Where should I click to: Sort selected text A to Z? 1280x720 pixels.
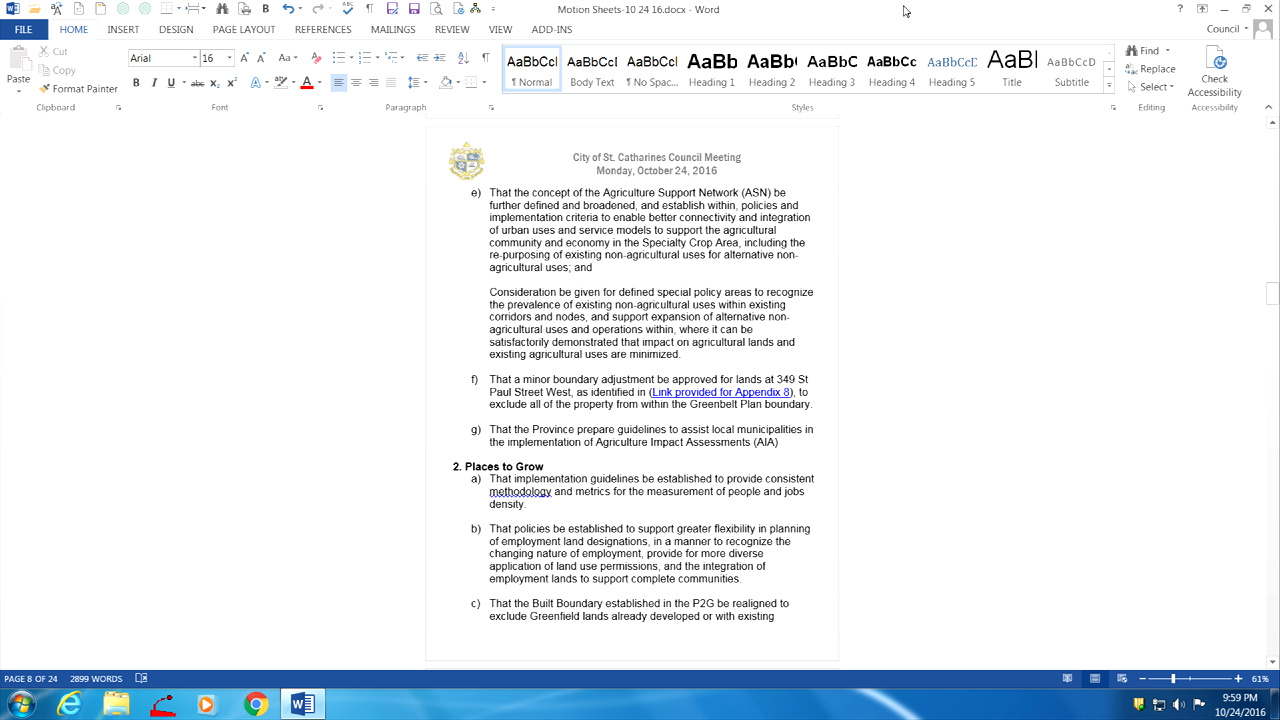(464, 58)
